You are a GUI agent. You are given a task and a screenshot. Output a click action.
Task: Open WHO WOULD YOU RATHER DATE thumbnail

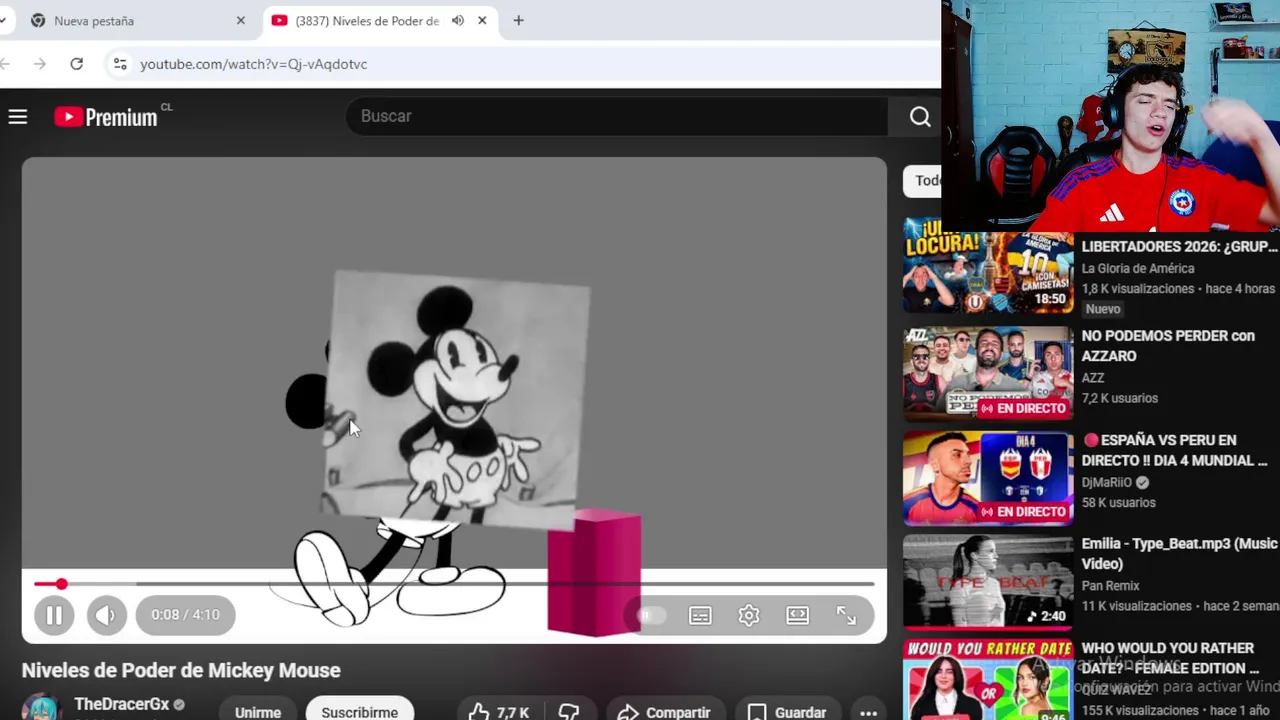click(988, 680)
